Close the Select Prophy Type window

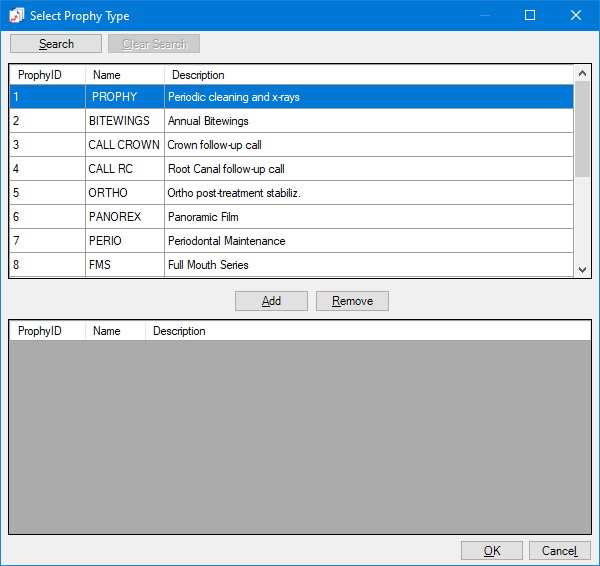[576, 15]
